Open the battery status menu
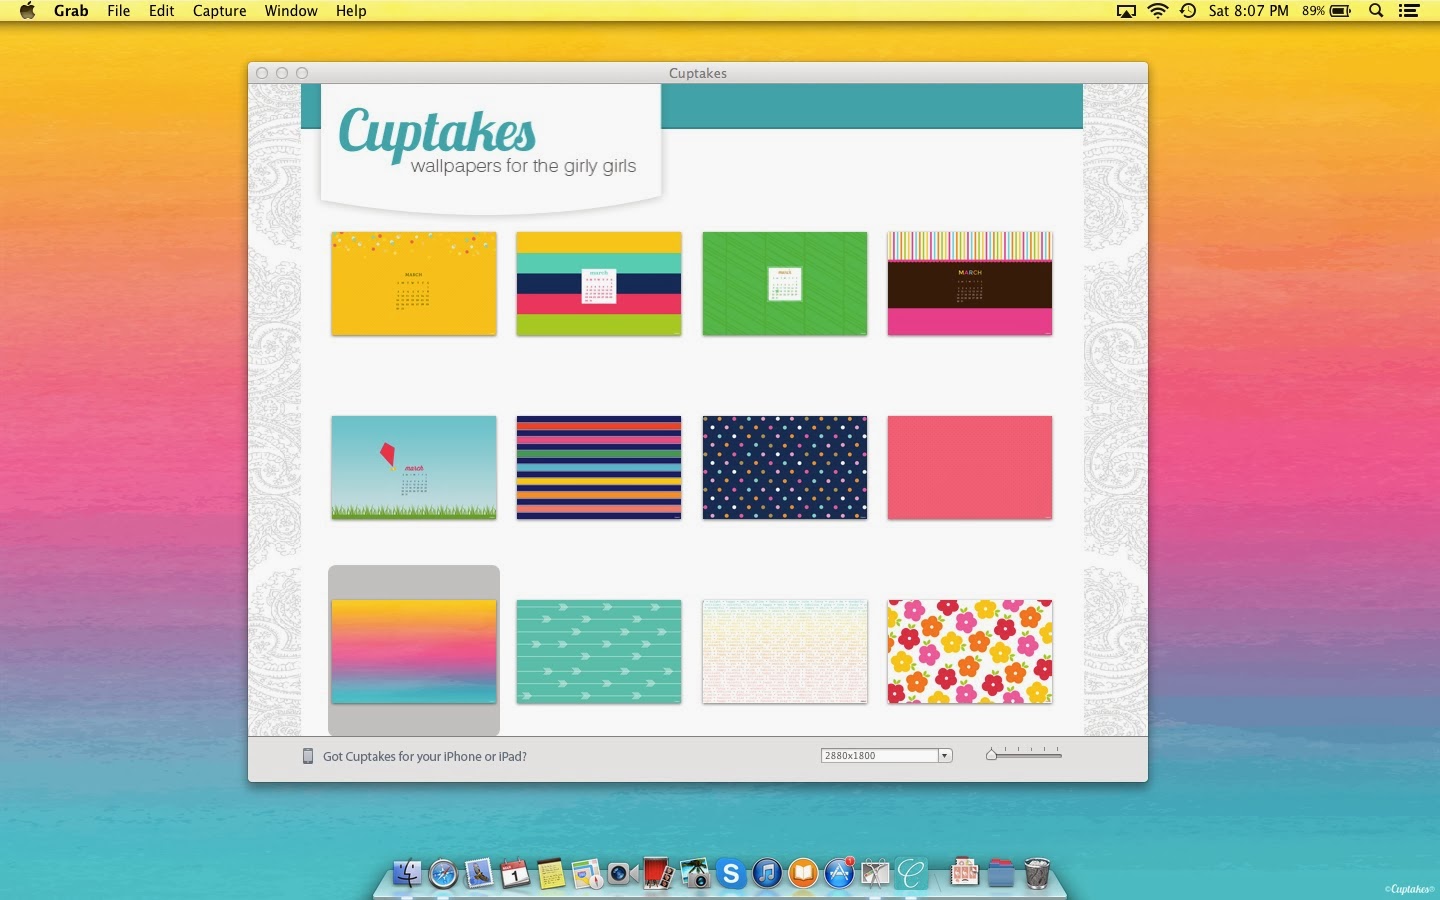Viewport: 1440px width, 900px height. (x=1327, y=11)
